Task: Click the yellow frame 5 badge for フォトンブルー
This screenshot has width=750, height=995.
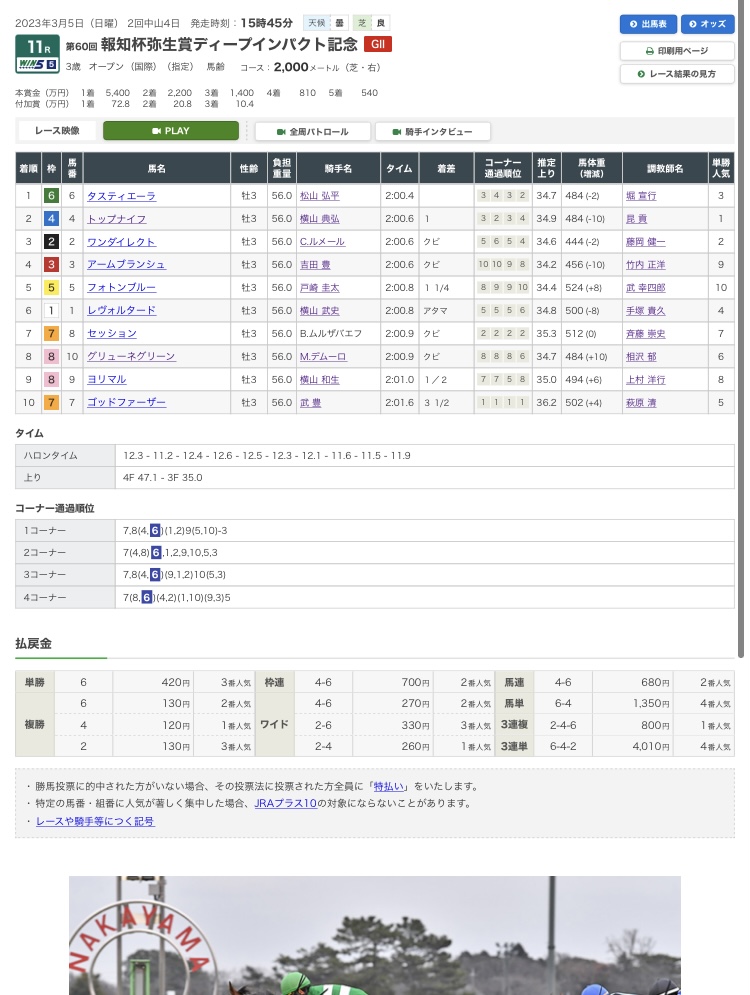Action: [51, 287]
